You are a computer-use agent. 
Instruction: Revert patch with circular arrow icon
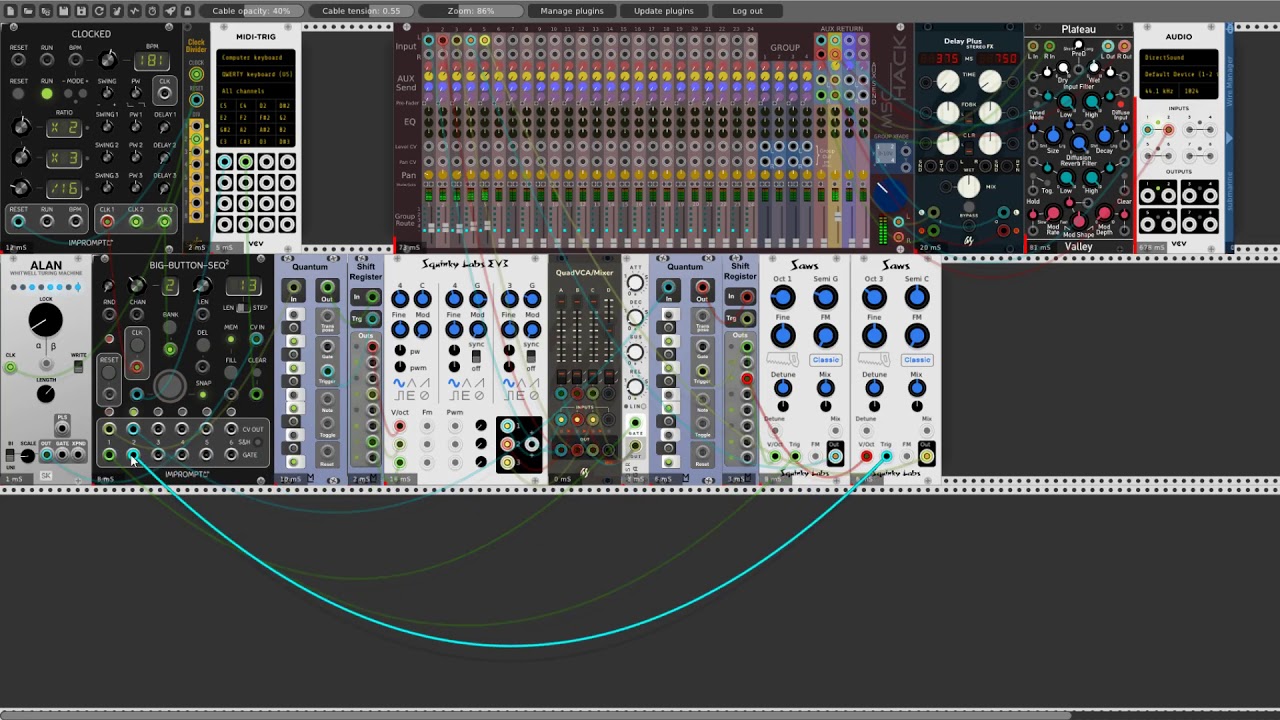99,11
